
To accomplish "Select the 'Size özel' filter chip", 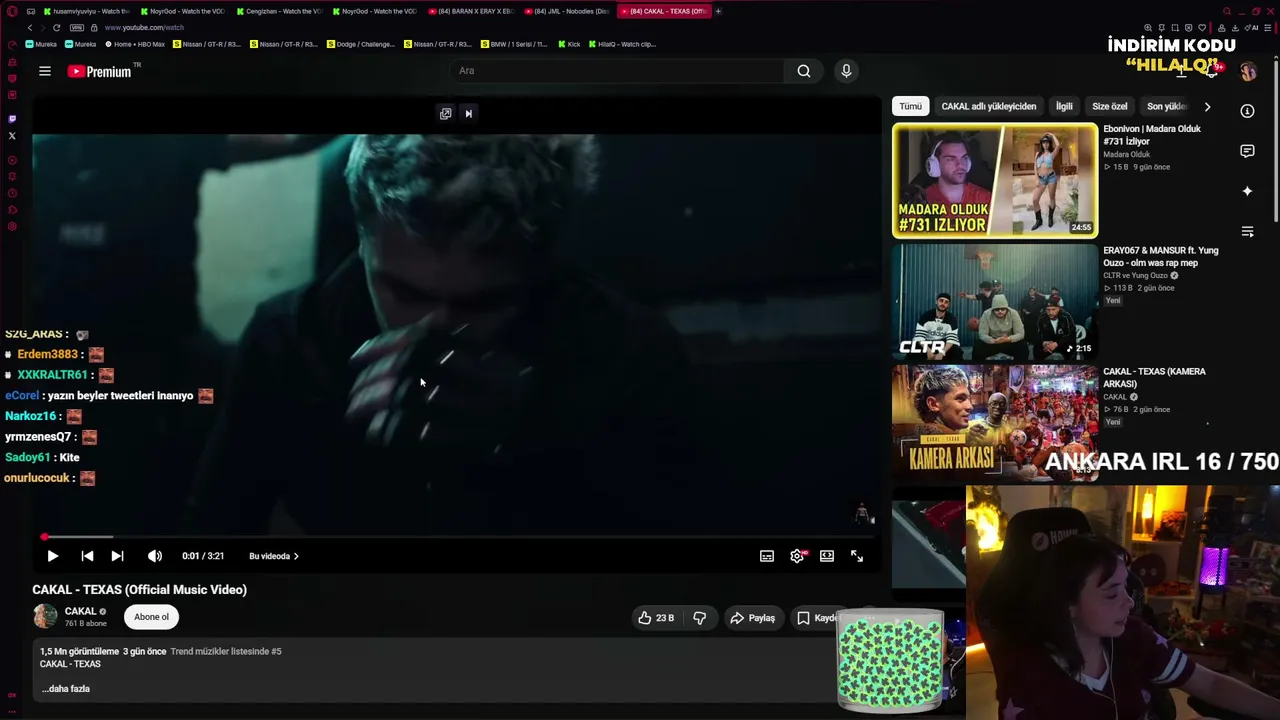I will pyautogui.click(x=1110, y=106).
